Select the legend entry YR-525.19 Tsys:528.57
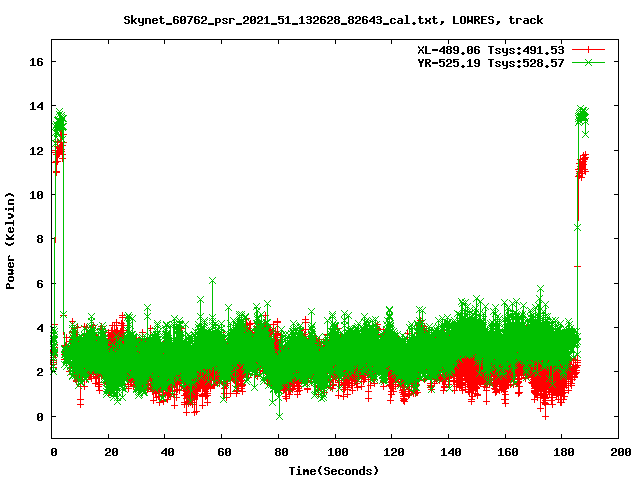Image resolution: width=640 pixels, height=480 pixels. pyautogui.click(x=491, y=63)
